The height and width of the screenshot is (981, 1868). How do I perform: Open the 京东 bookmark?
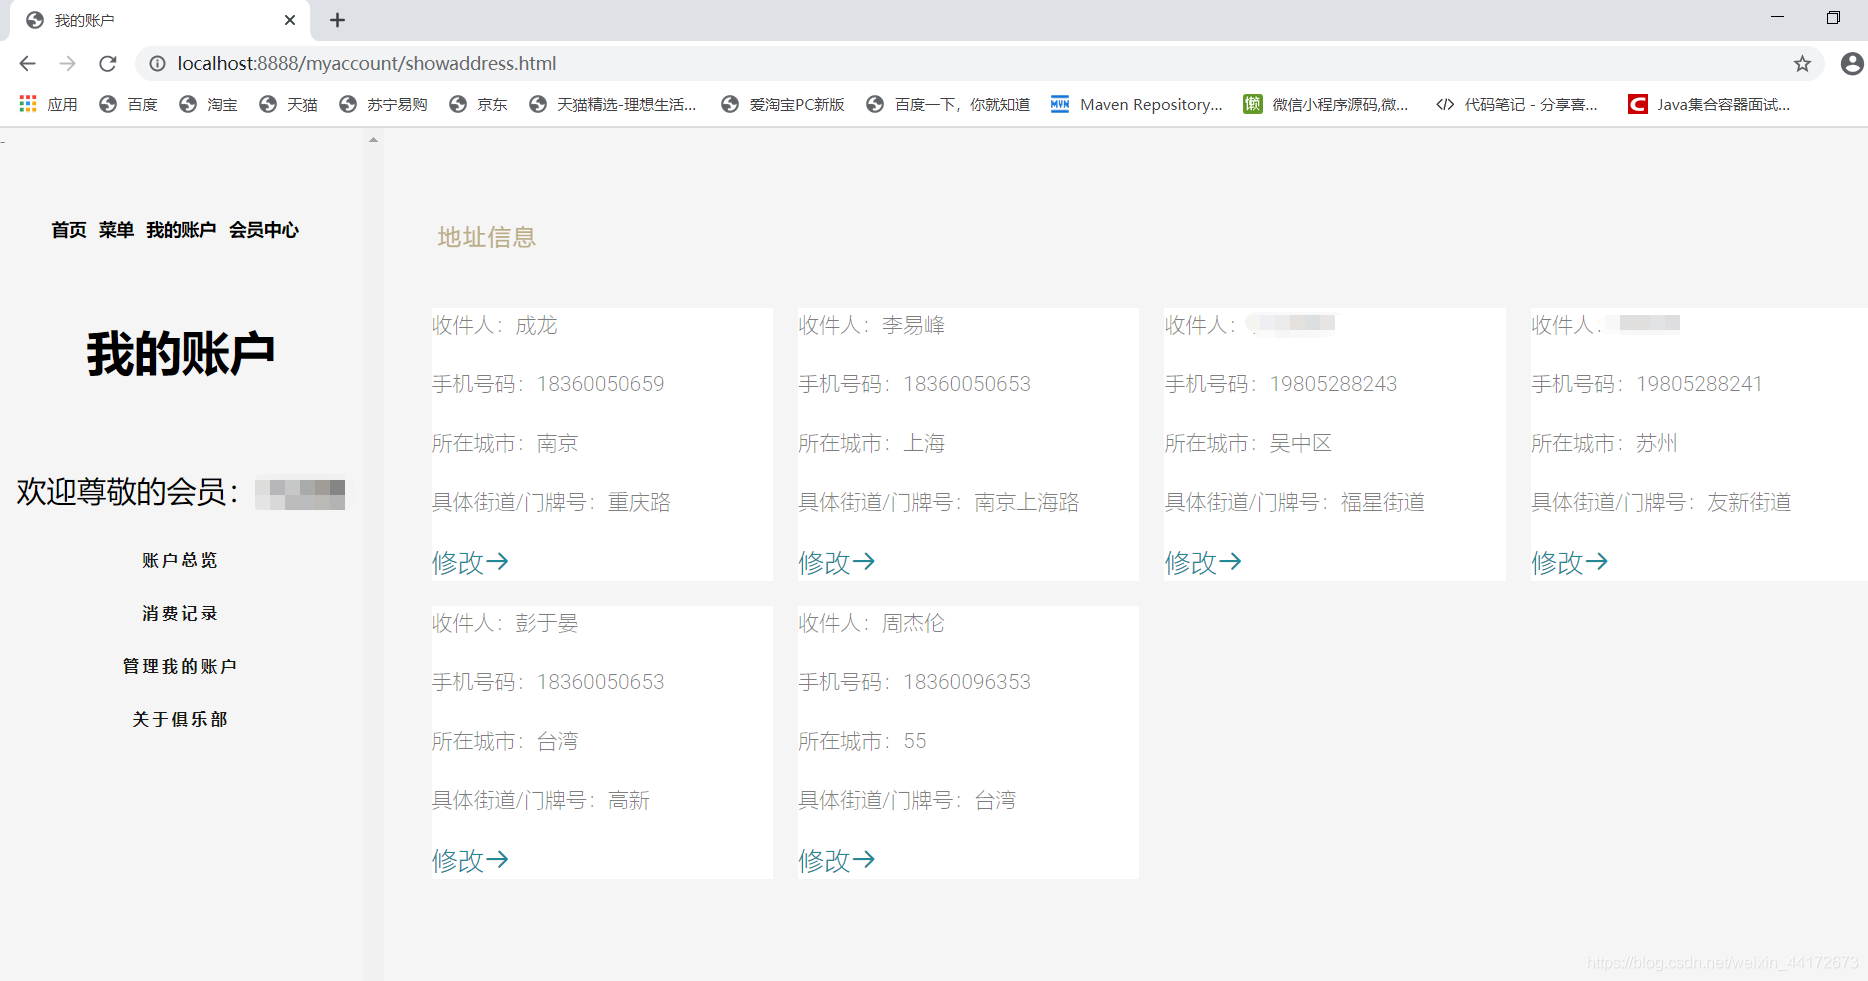pos(478,104)
